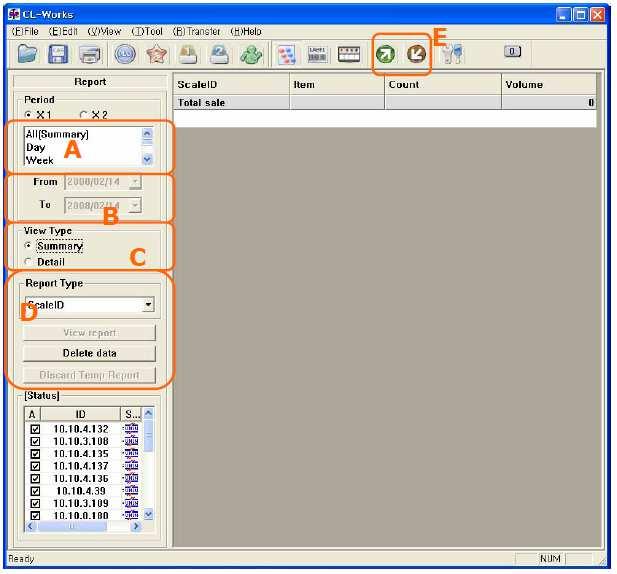
Task: Select the Detail view type
Action: click(x=28, y=262)
